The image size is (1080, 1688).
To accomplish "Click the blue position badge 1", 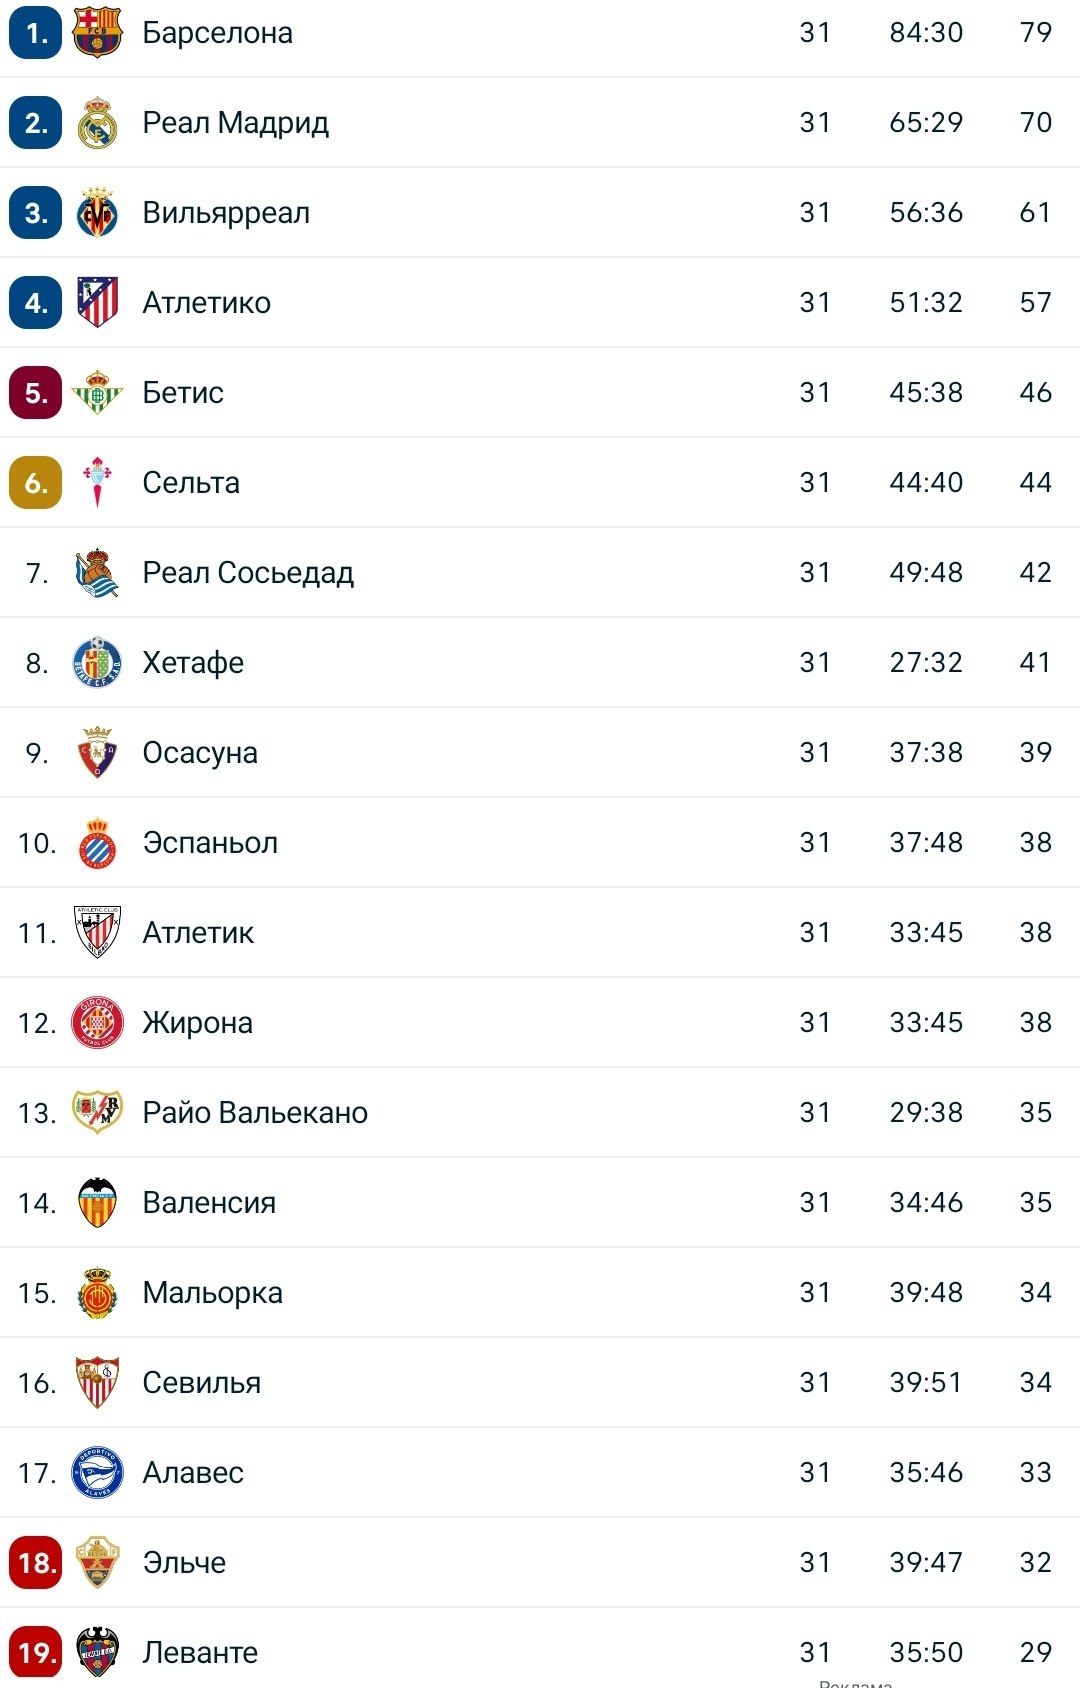I will [36, 32].
